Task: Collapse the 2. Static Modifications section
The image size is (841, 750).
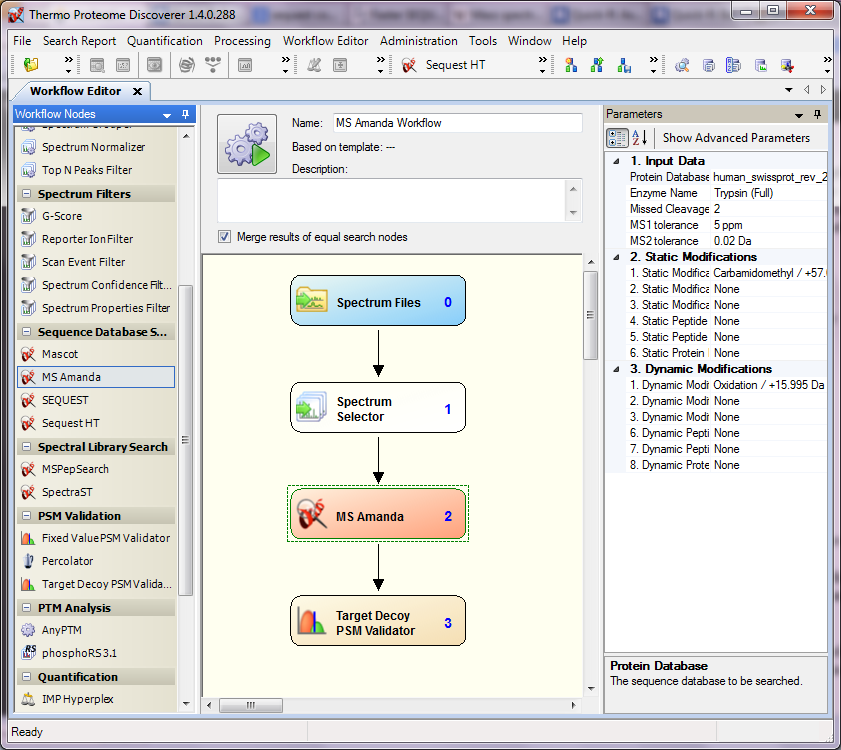Action: 616,257
